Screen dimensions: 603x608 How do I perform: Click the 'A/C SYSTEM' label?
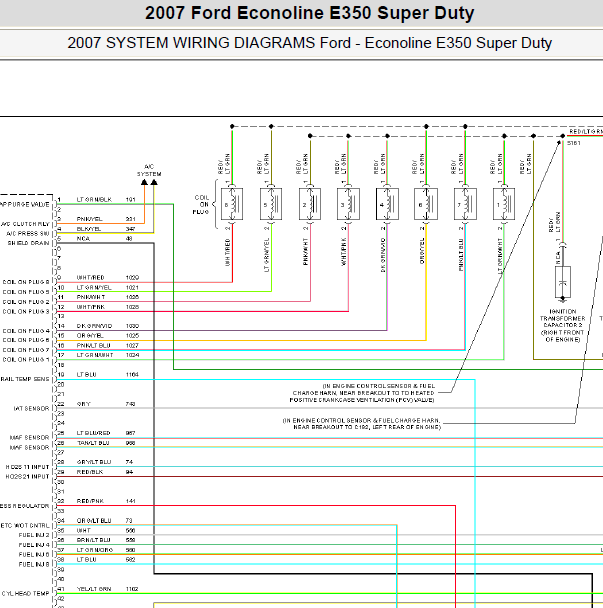(149, 170)
